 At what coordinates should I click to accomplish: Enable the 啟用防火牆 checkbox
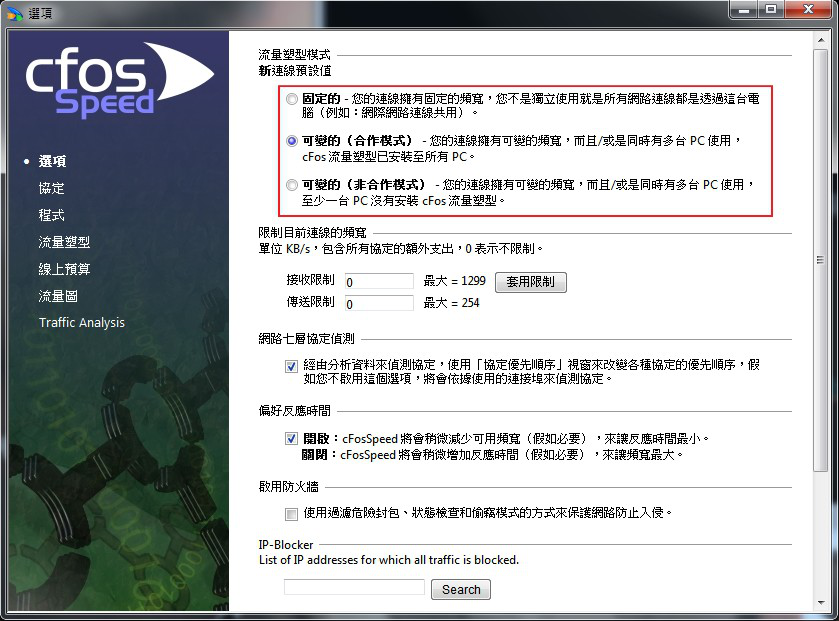(x=291, y=514)
